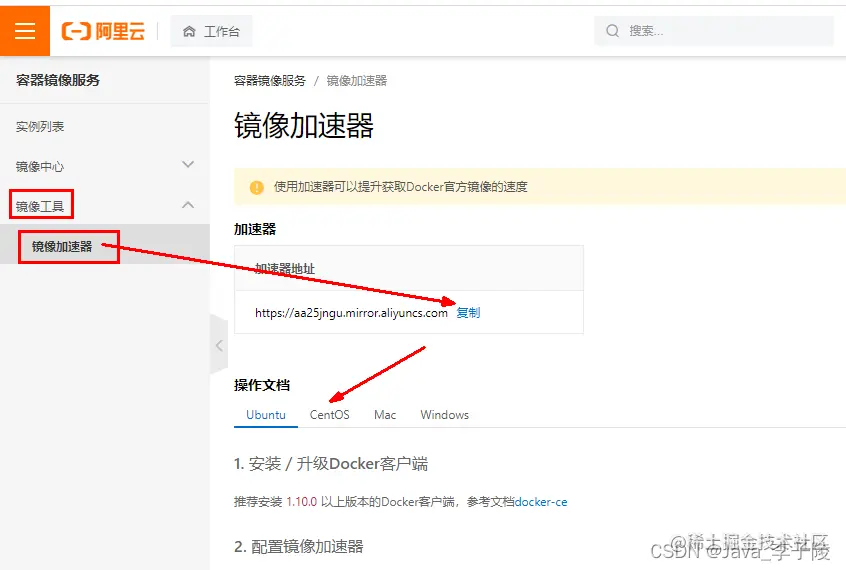Screen dimensions: 846x570
Task: Click the 操作文档 heading
Action: (262, 385)
